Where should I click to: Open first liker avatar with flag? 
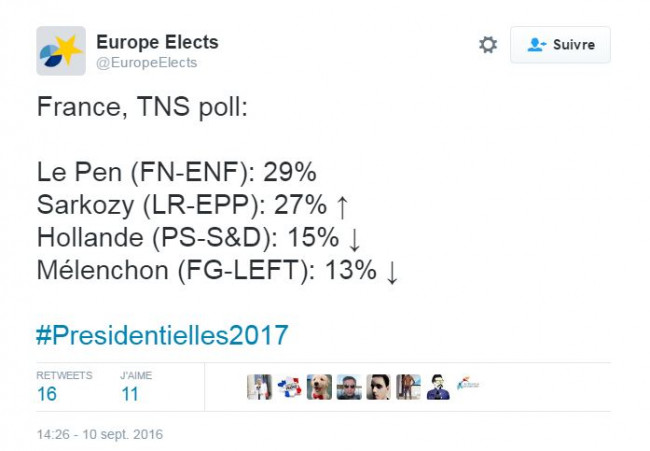click(x=259, y=387)
